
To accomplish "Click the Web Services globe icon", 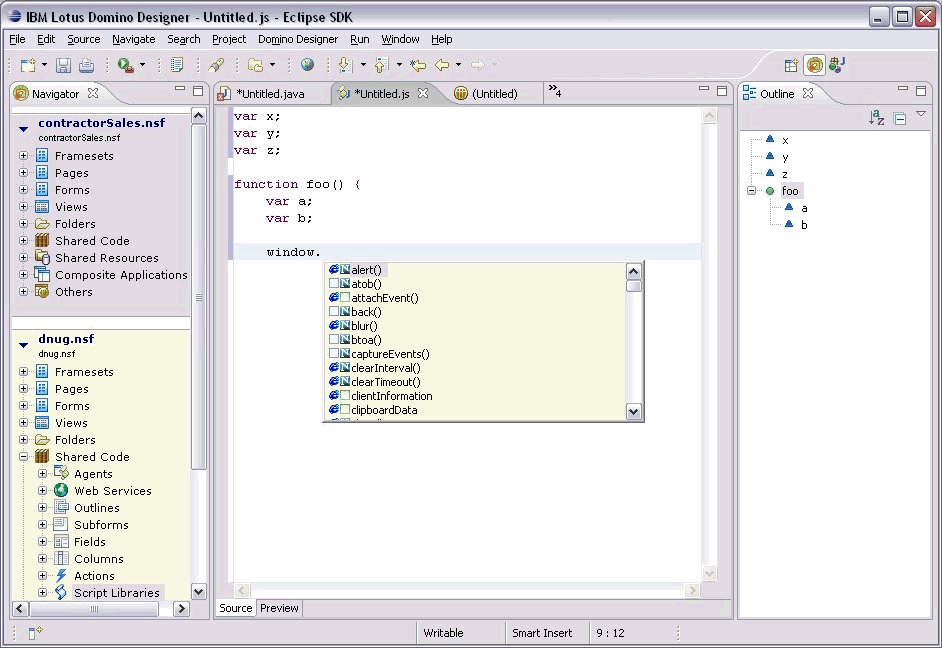I will [61, 491].
